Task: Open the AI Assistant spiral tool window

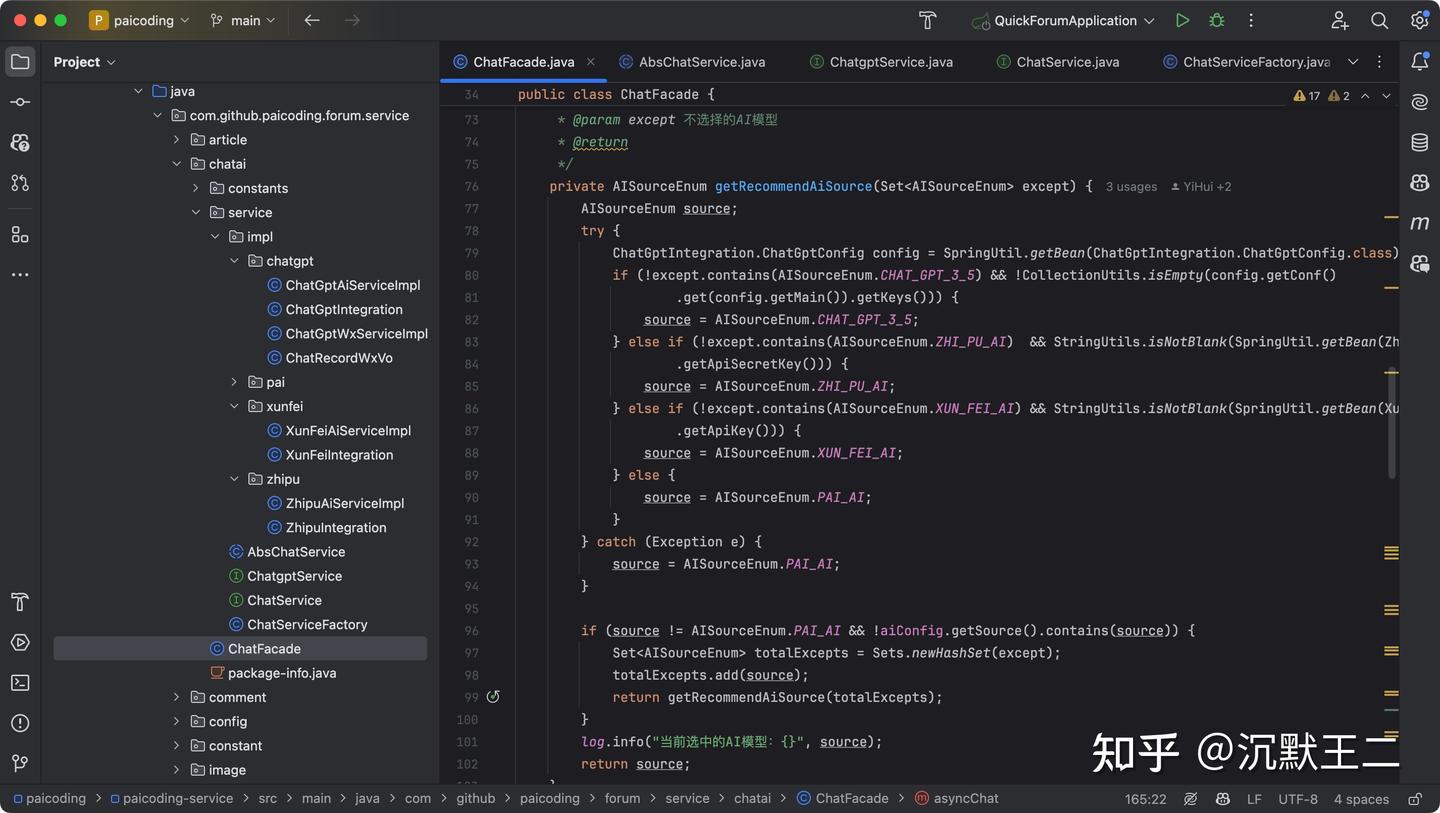Action: click(1419, 102)
